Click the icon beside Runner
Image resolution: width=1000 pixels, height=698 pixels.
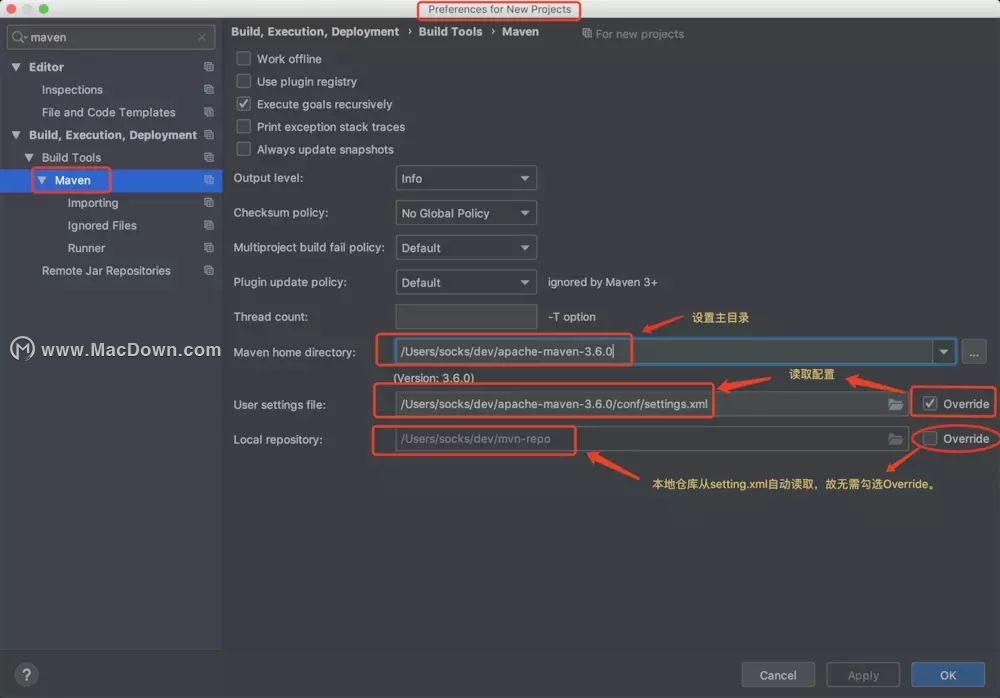[x=209, y=248]
